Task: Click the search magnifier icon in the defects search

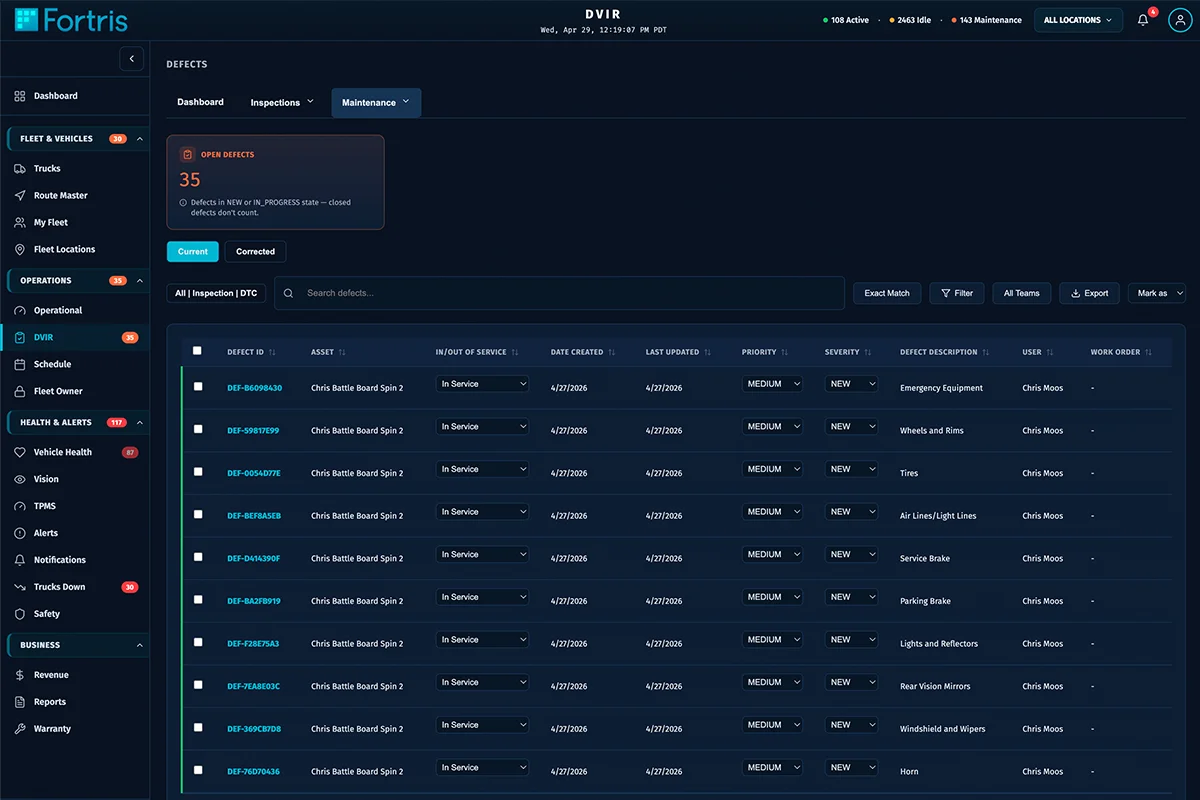Action: coord(289,294)
